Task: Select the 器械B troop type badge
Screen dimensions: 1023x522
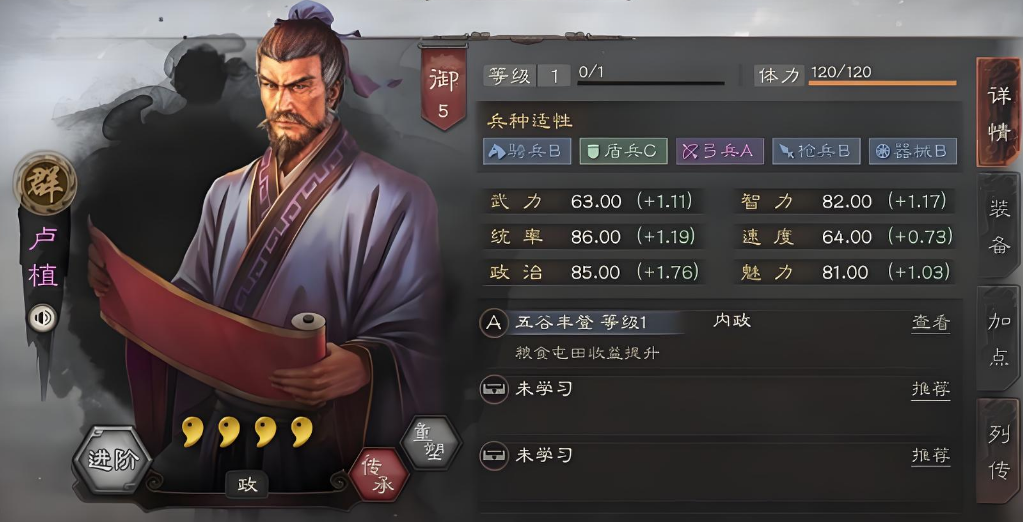Action: pyautogui.click(x=913, y=151)
